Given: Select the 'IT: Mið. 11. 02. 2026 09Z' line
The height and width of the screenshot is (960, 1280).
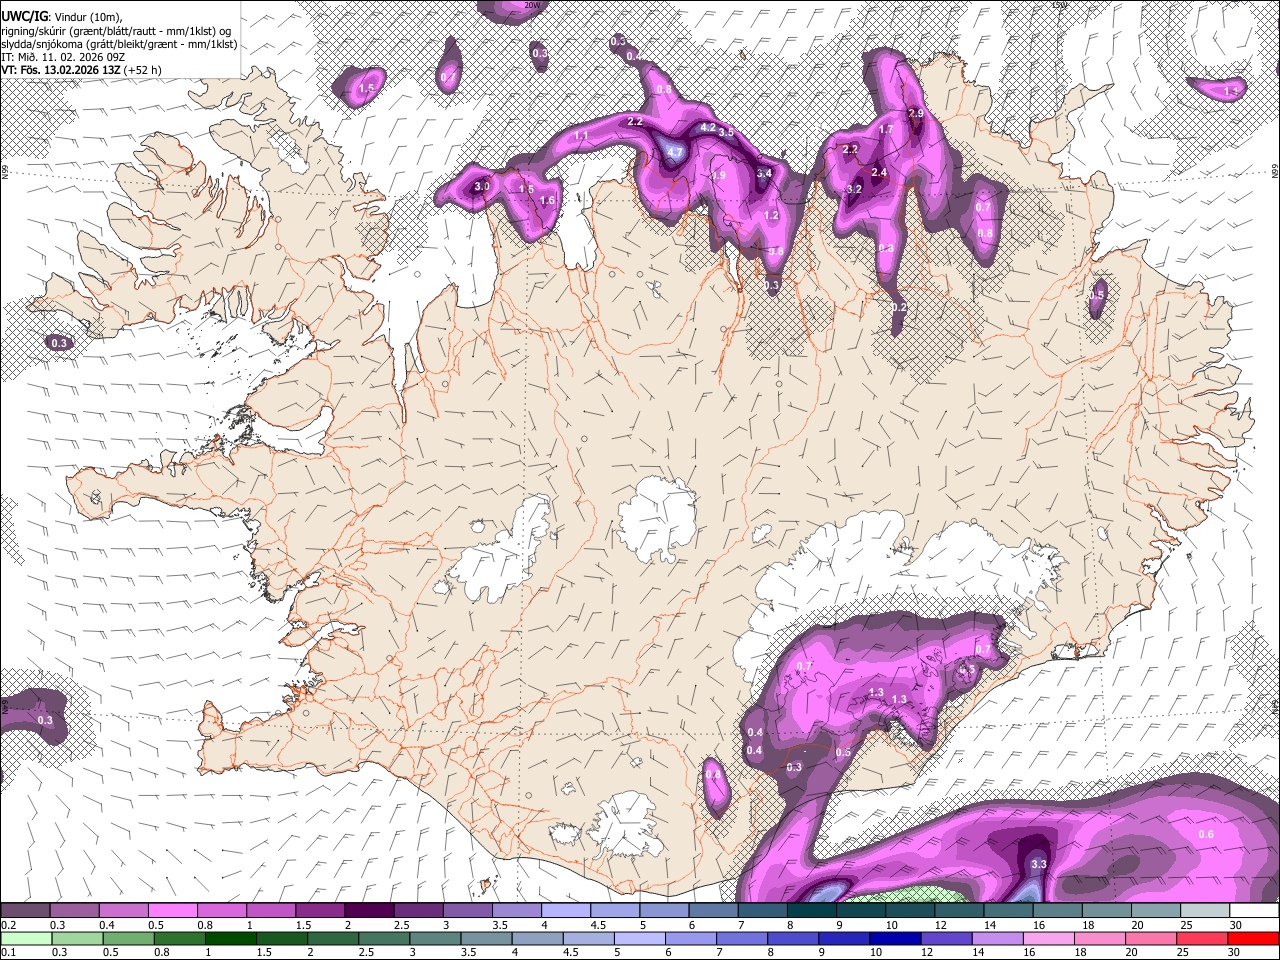Looking at the screenshot, I should [x=62, y=57].
